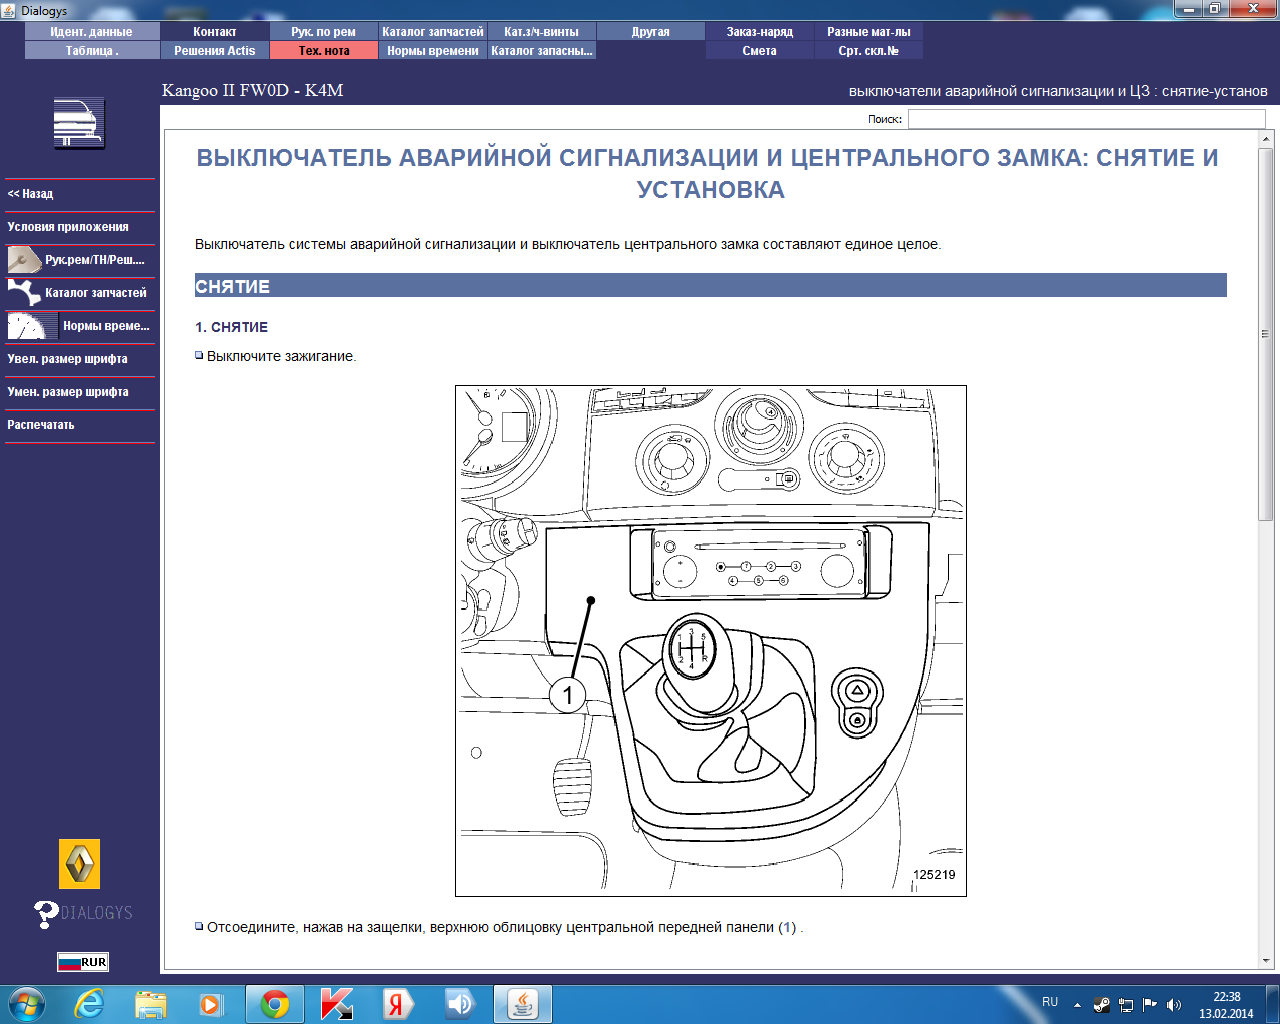Switch to the Таблица tab
The height and width of the screenshot is (1024, 1280).
pos(92,51)
